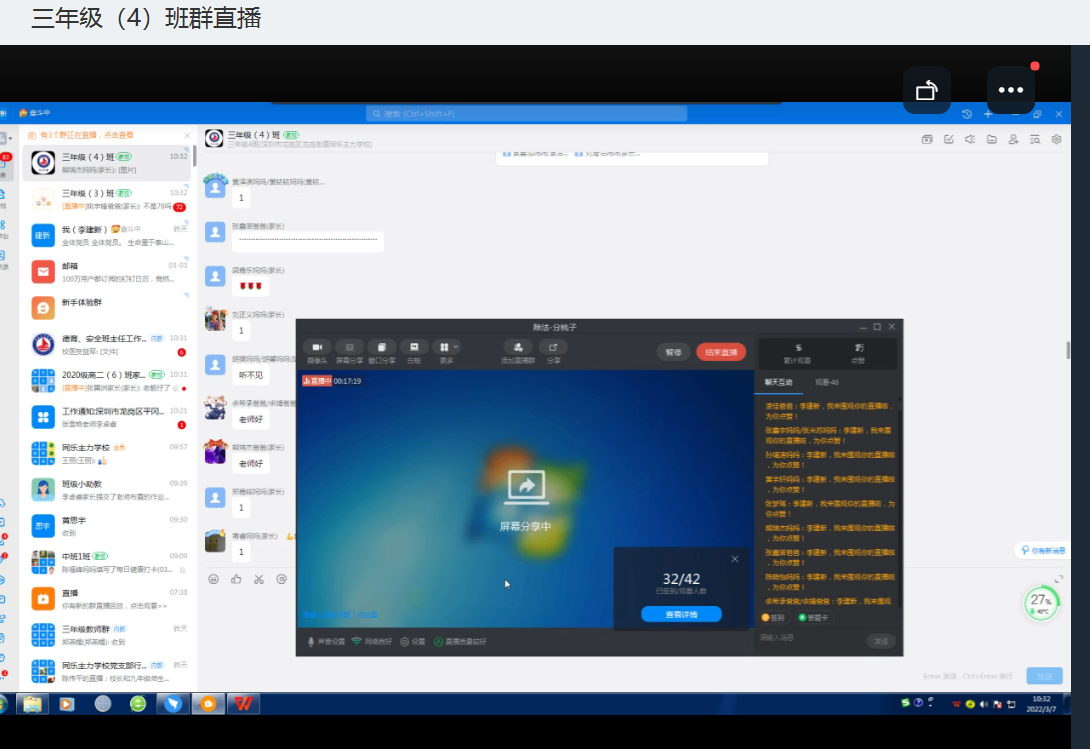Open the 2020级高二（6）班 conversation
The image size is (1090, 749).
pos(108,381)
